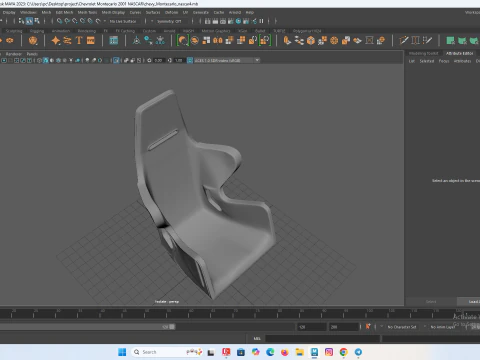Click the red auto keyframe toggle near the range slider
480x360 pixels.
368,327
